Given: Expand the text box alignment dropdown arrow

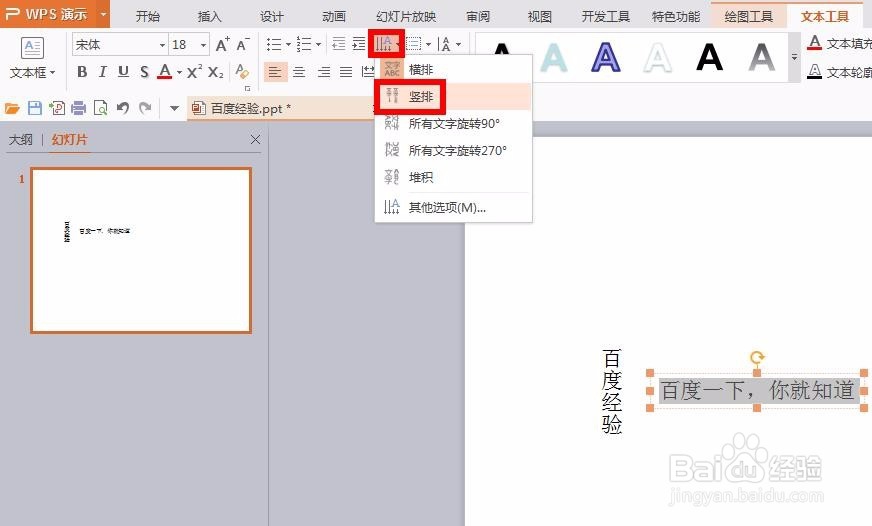Looking at the screenshot, I should coord(428,44).
